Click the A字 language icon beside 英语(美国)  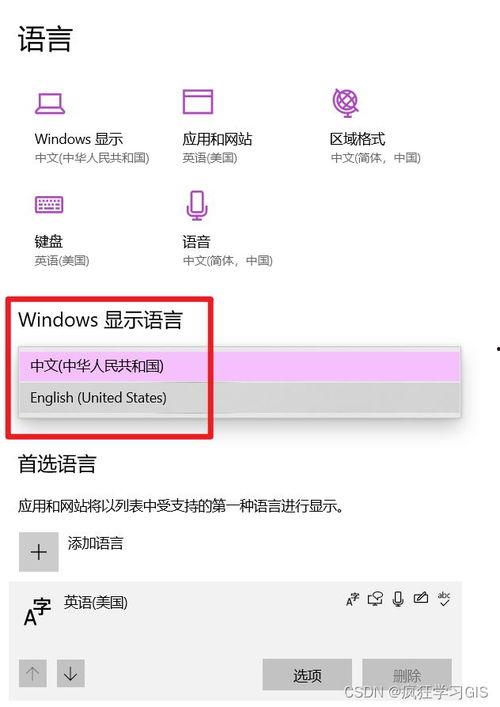coord(37,612)
